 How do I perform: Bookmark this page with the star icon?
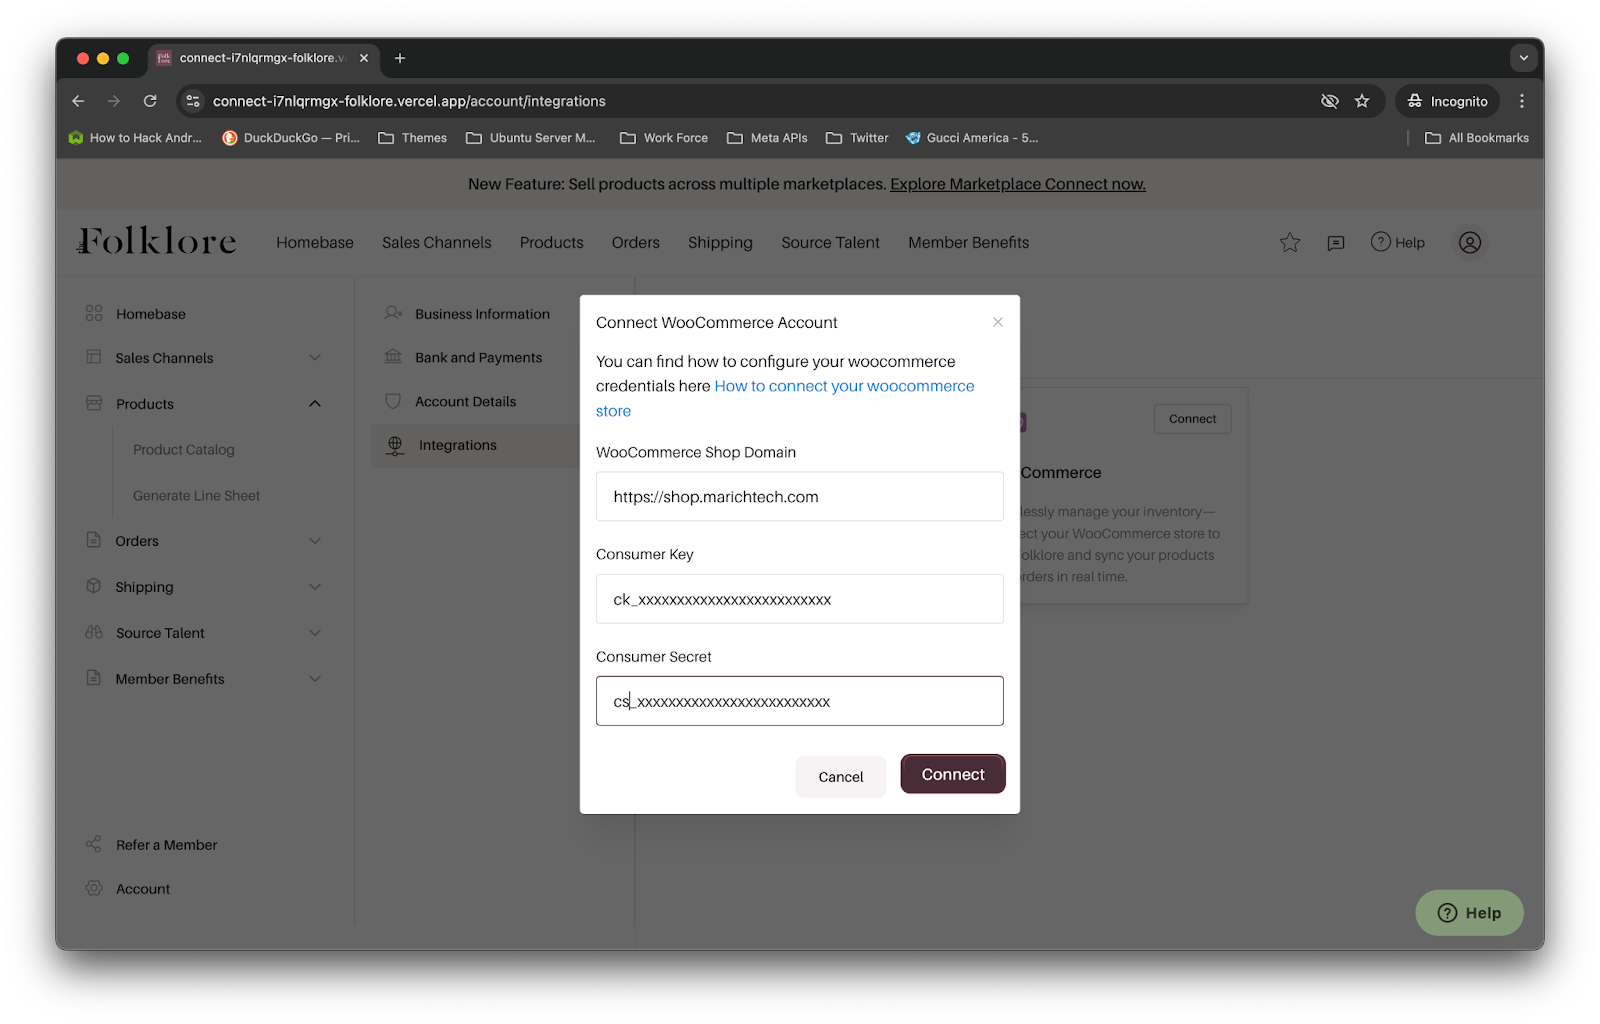click(x=1361, y=101)
